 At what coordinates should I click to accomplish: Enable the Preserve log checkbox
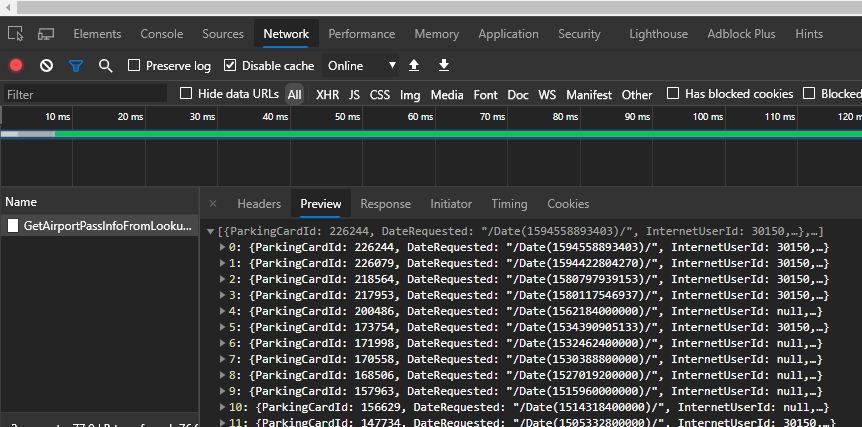(134, 66)
